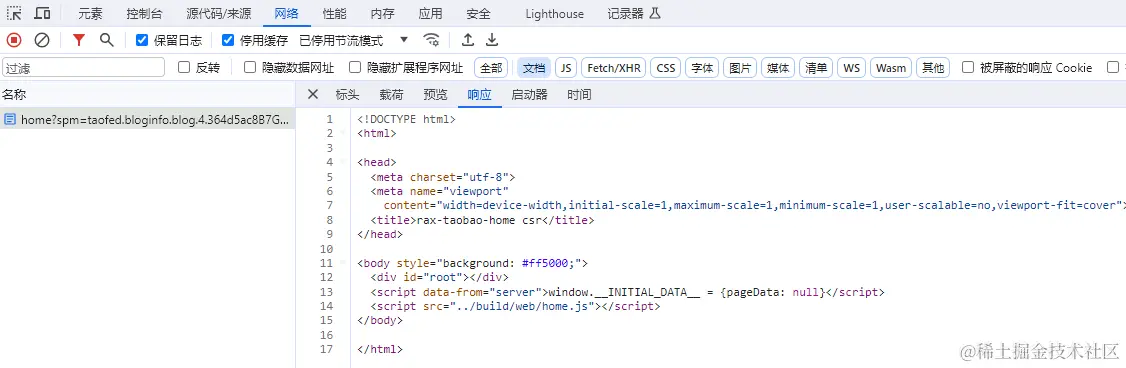This screenshot has width=1126, height=368.
Task: Filter by 其他 request type
Action: 933,68
